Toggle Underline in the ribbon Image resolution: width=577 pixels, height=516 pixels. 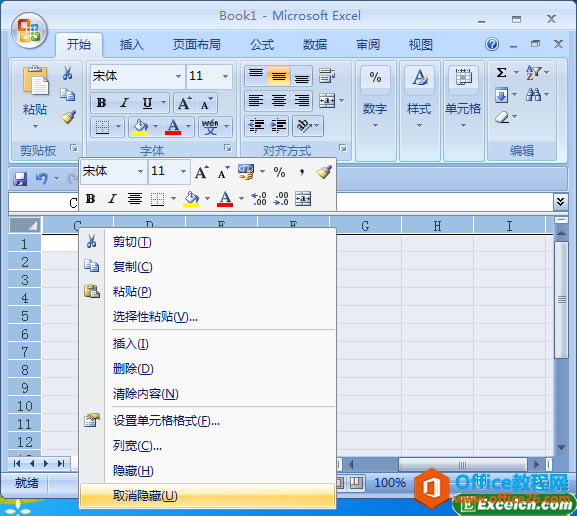147,103
